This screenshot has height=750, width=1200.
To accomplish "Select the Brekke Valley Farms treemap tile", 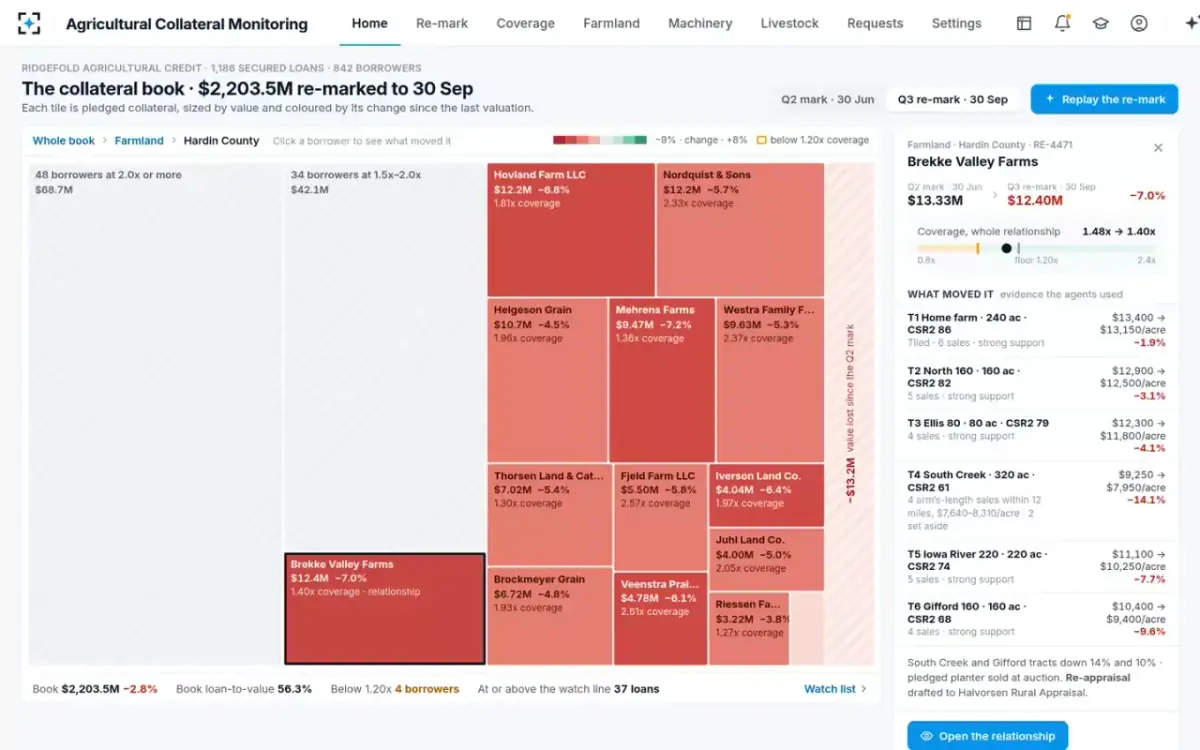I will click(385, 609).
